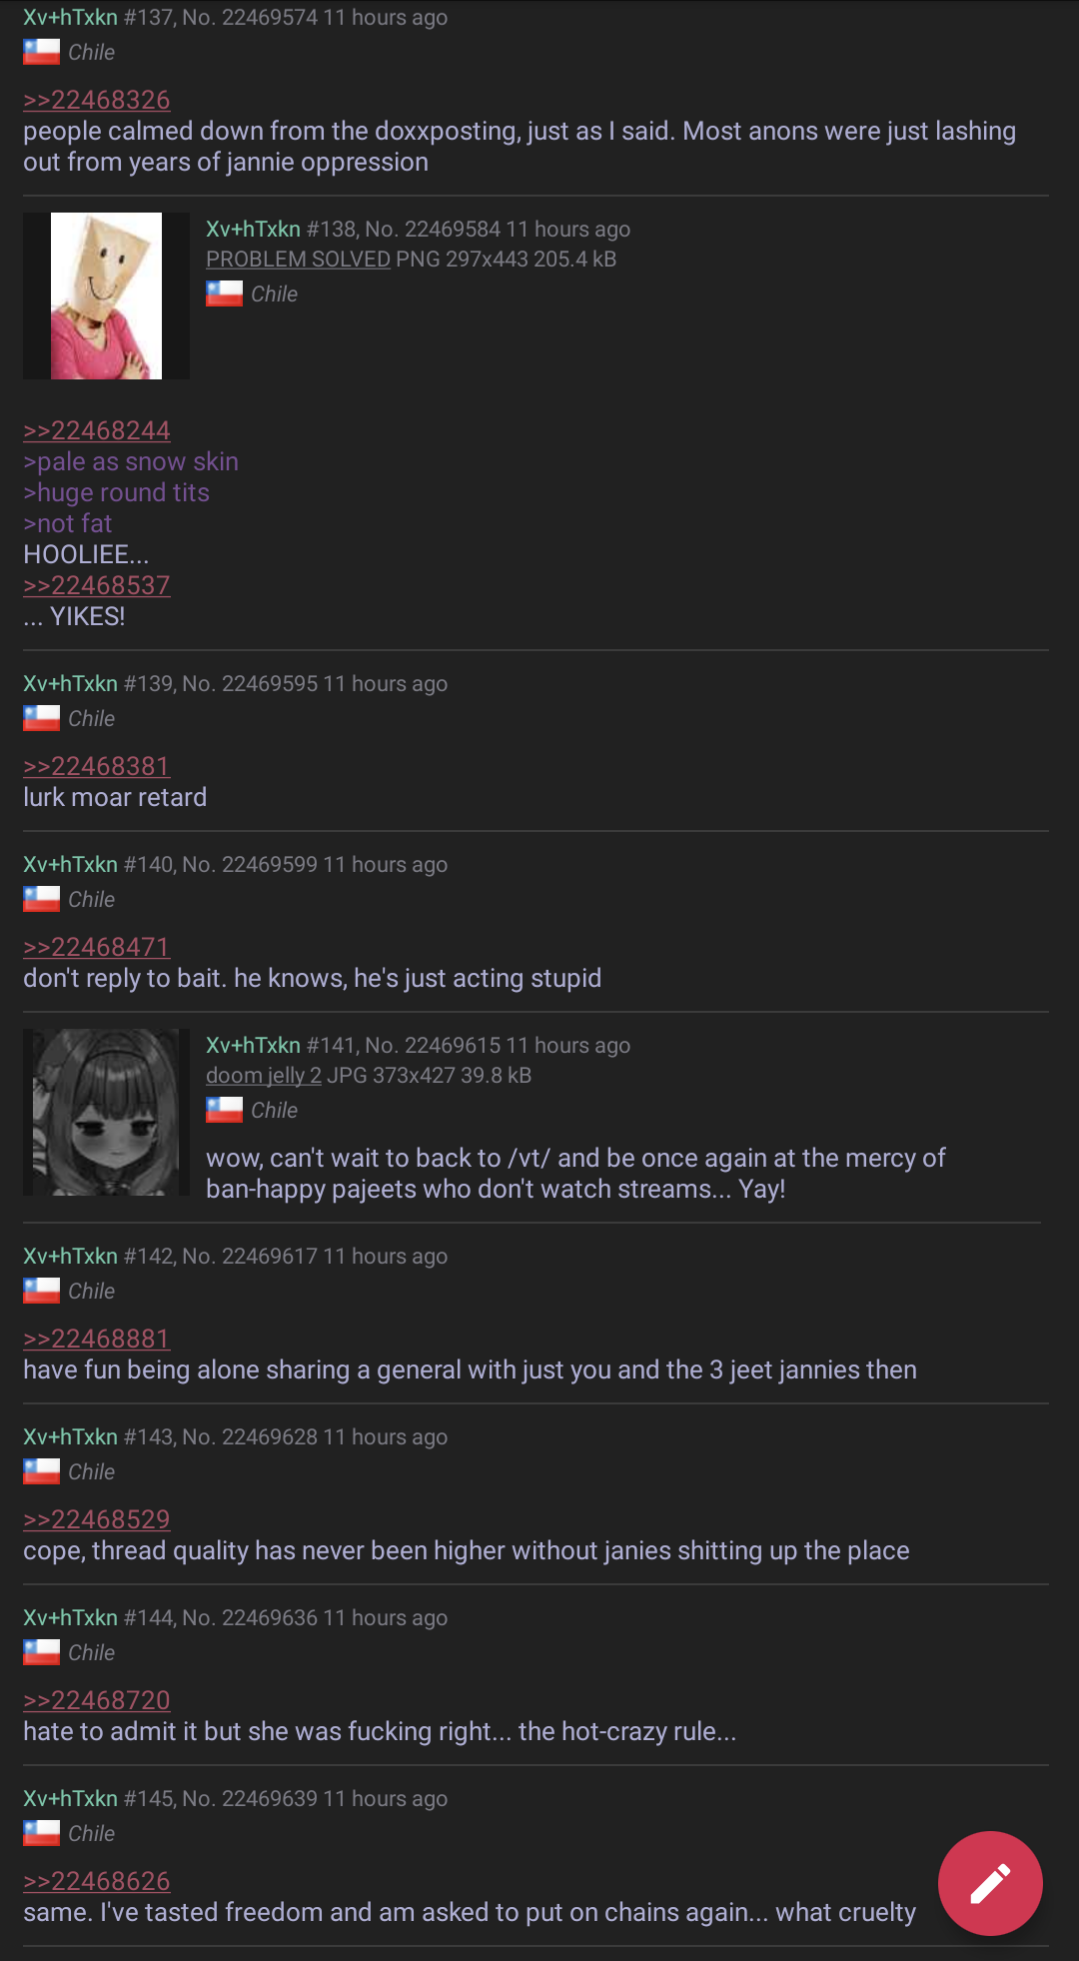The image size is (1079, 1961).
Task: Open the paper bag head thumbnail
Action: pyautogui.click(x=106, y=296)
